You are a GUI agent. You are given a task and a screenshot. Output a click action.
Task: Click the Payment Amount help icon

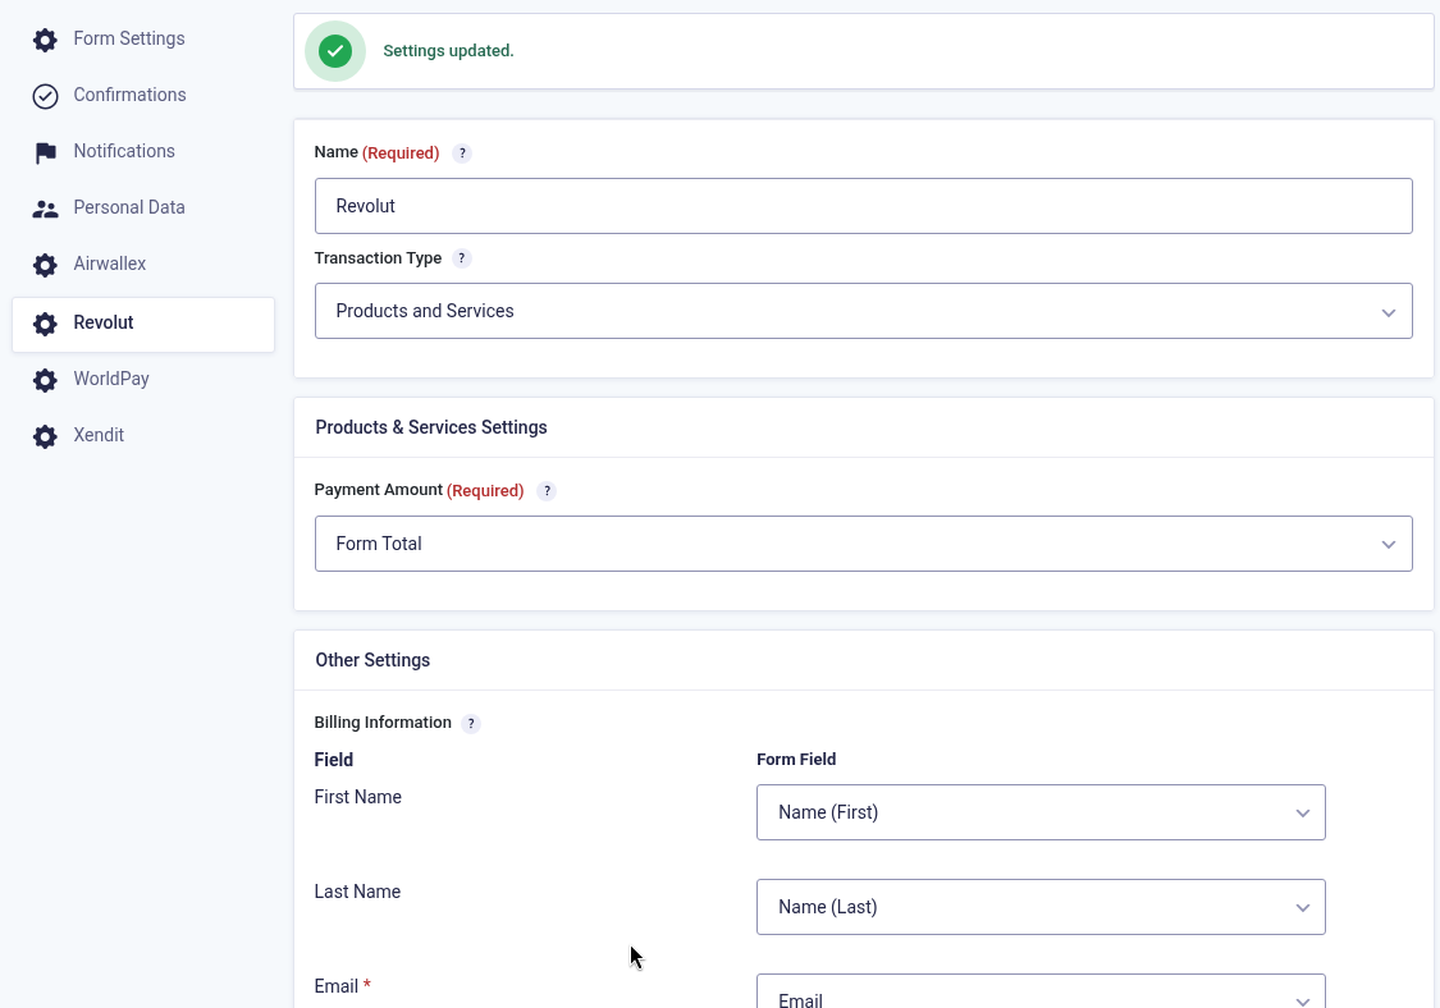pyautogui.click(x=546, y=491)
